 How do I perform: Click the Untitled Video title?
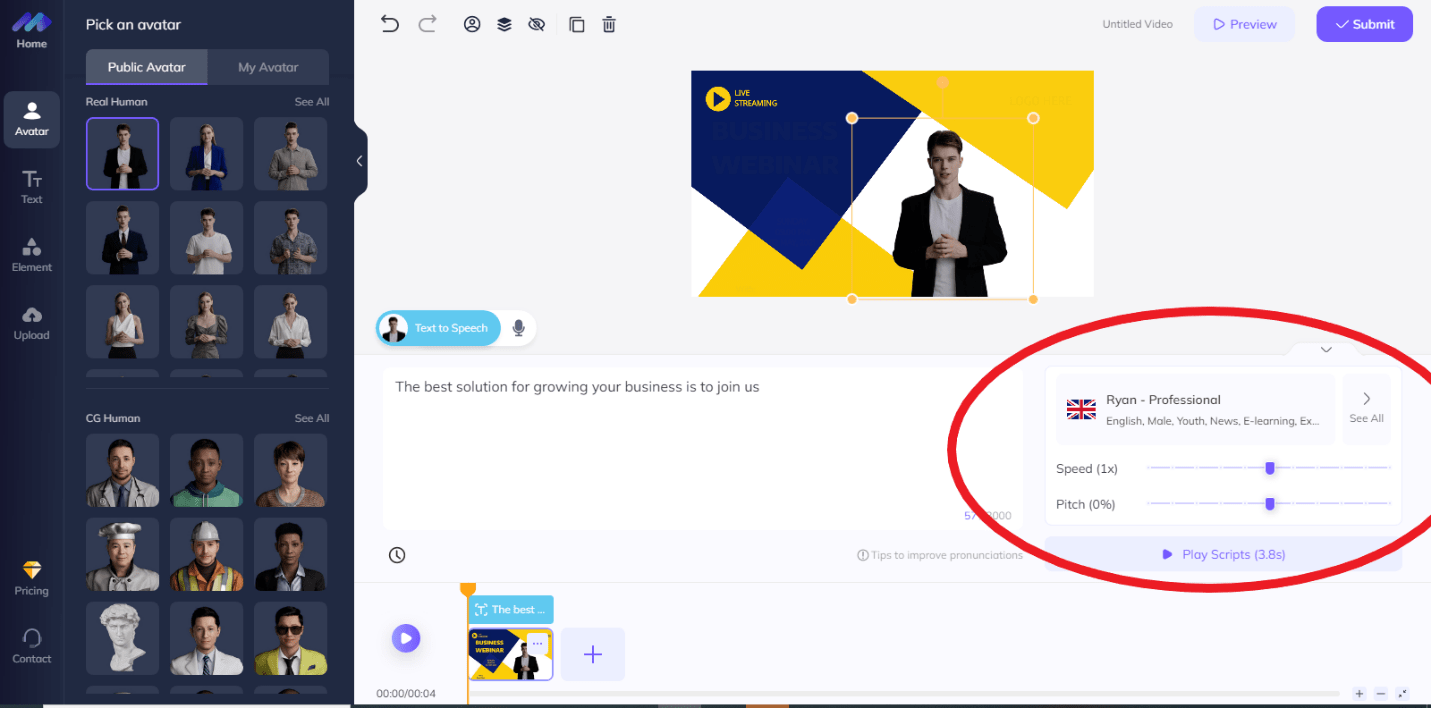point(1138,24)
